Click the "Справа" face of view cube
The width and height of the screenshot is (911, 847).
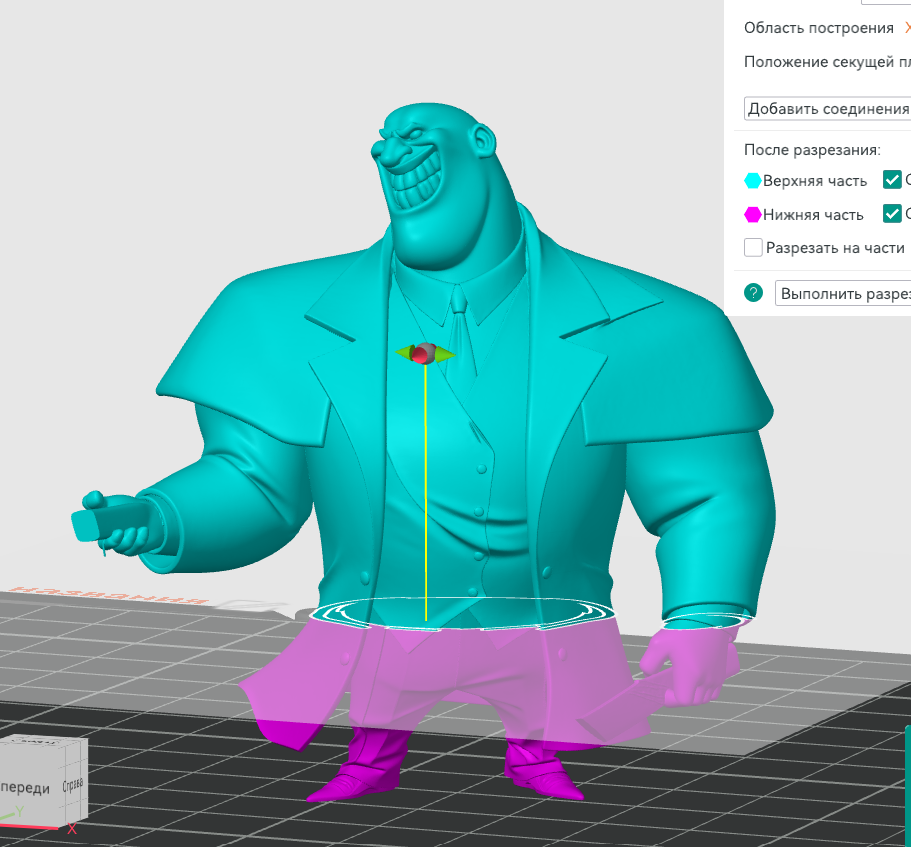[73, 784]
